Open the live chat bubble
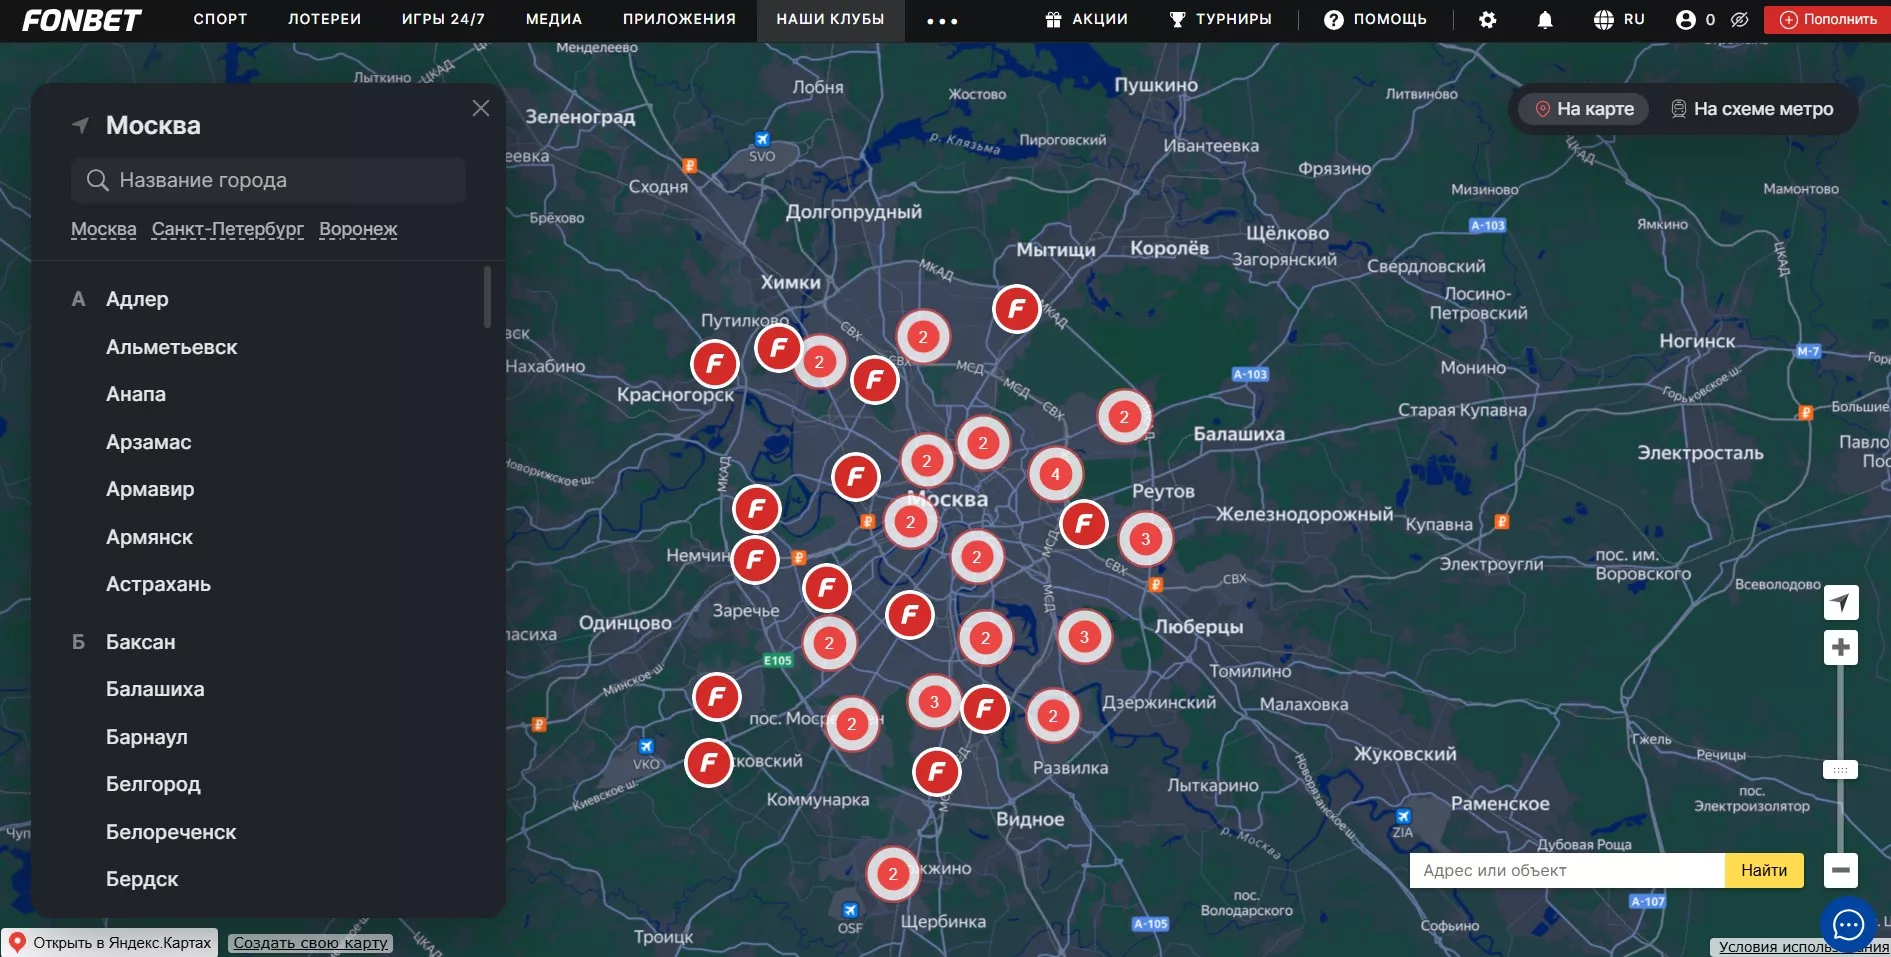The width and height of the screenshot is (1891, 957). pyautogui.click(x=1847, y=925)
